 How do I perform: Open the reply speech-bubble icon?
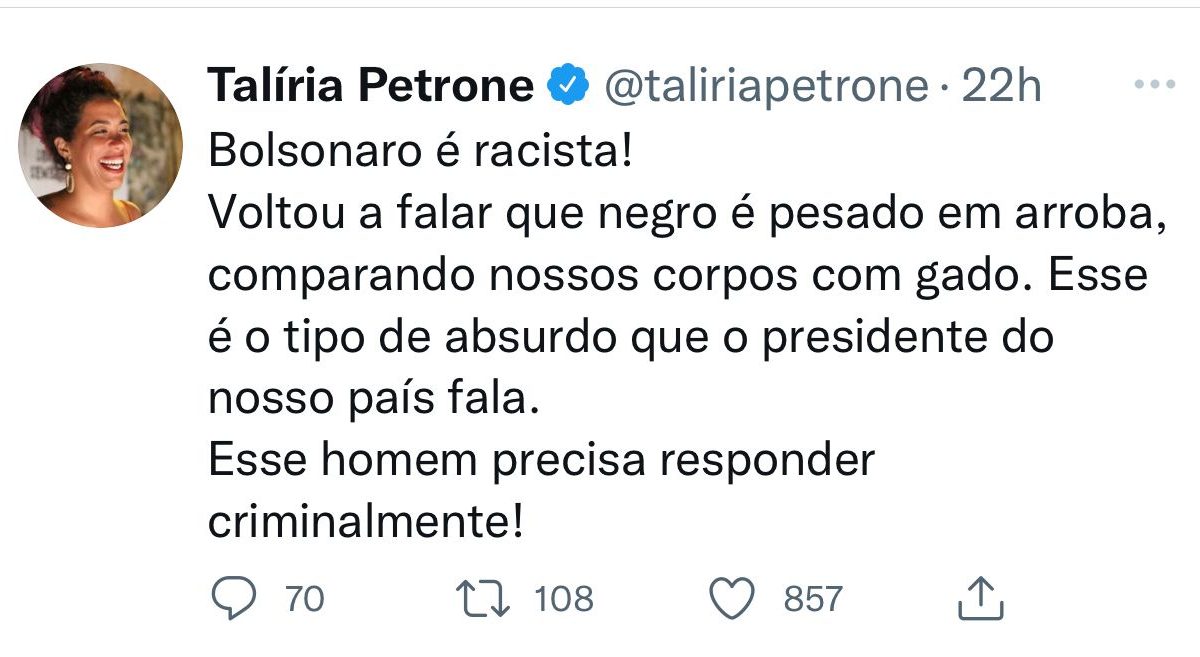click(x=236, y=599)
